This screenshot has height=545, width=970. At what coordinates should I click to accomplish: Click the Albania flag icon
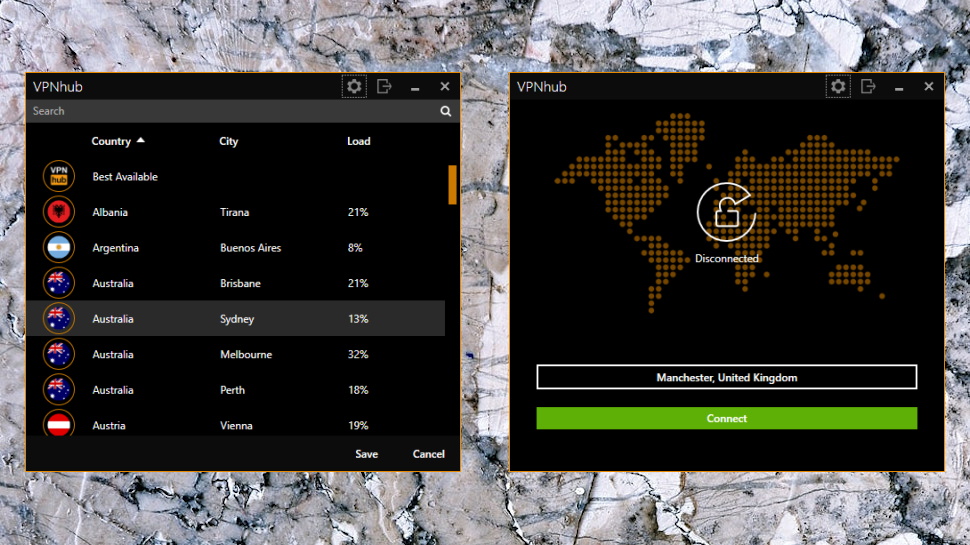tap(59, 212)
